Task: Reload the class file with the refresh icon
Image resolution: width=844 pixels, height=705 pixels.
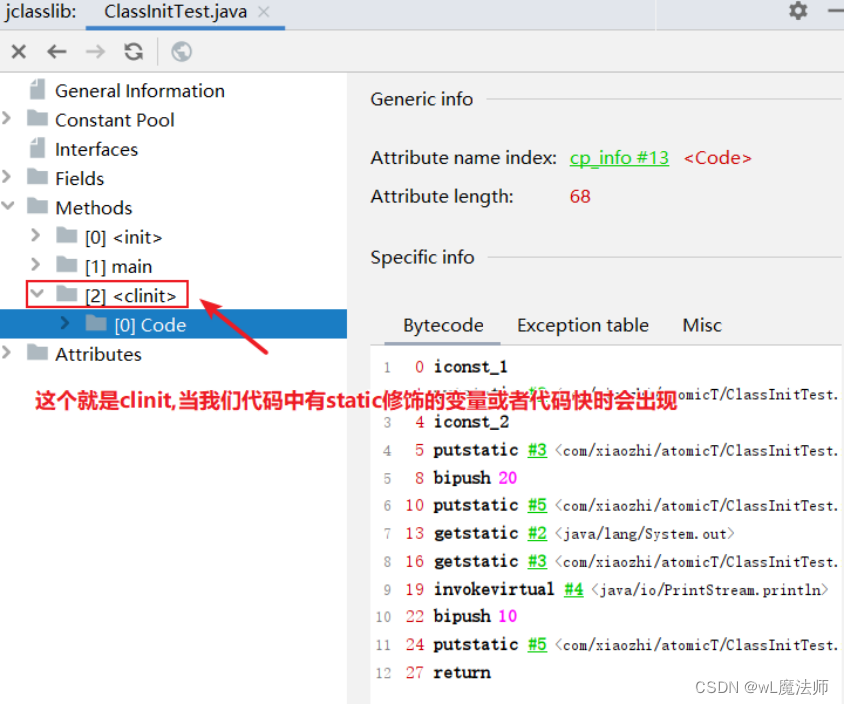Action: click(134, 51)
